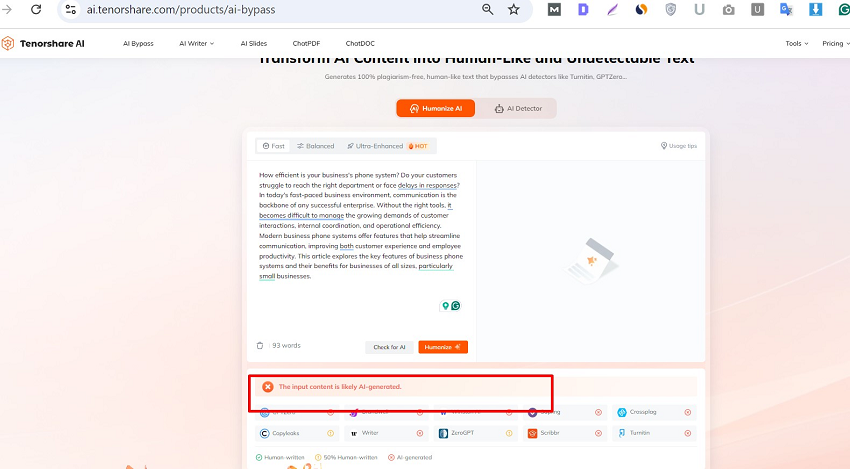Click the Scribbr detector icon
The width and height of the screenshot is (850, 469).
point(532,433)
